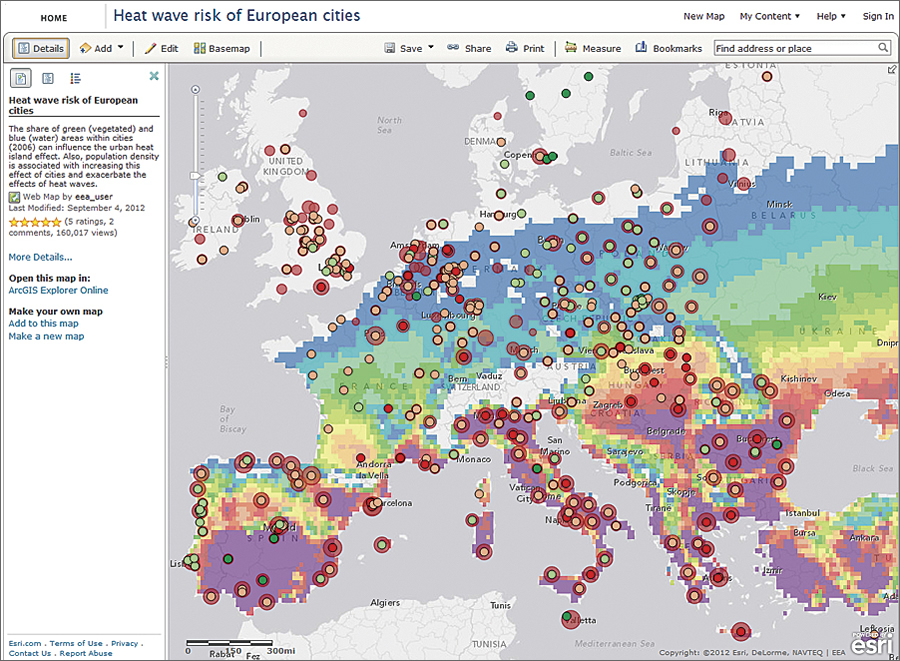Click the Find address or place field
Viewport: 900px width, 661px height.
(795, 48)
